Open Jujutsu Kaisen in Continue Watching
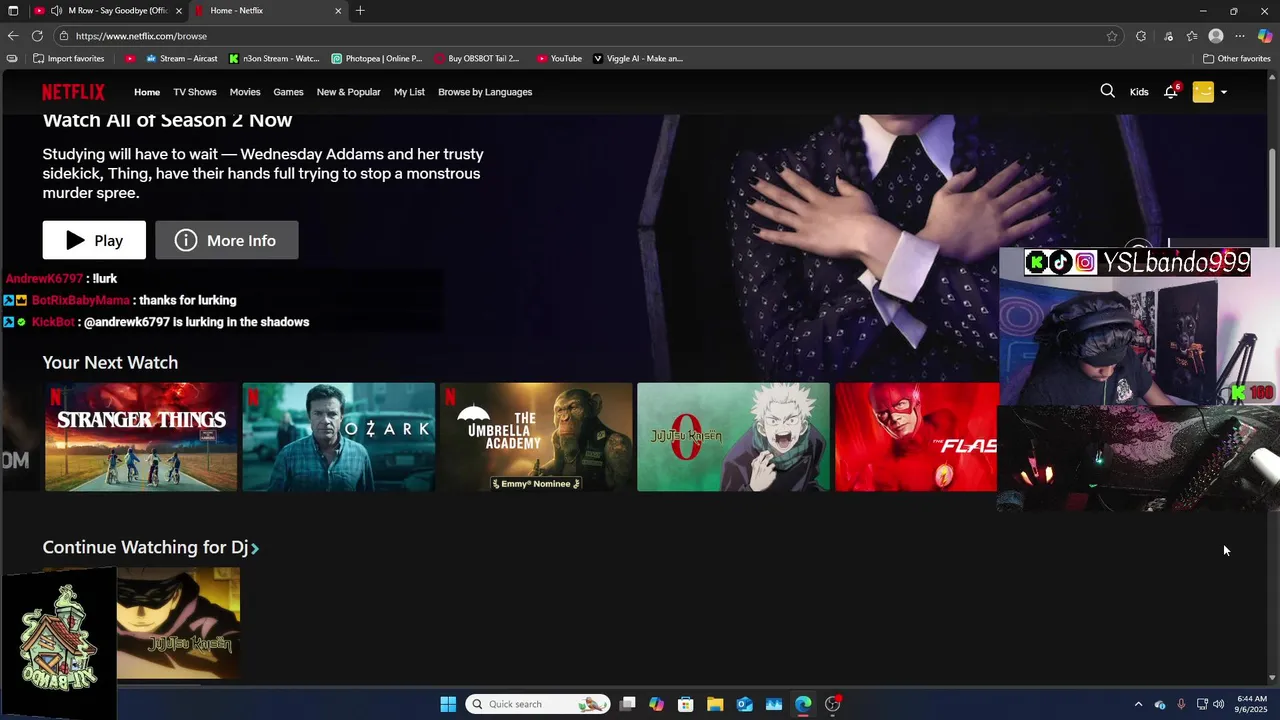The width and height of the screenshot is (1280, 720). [178, 623]
